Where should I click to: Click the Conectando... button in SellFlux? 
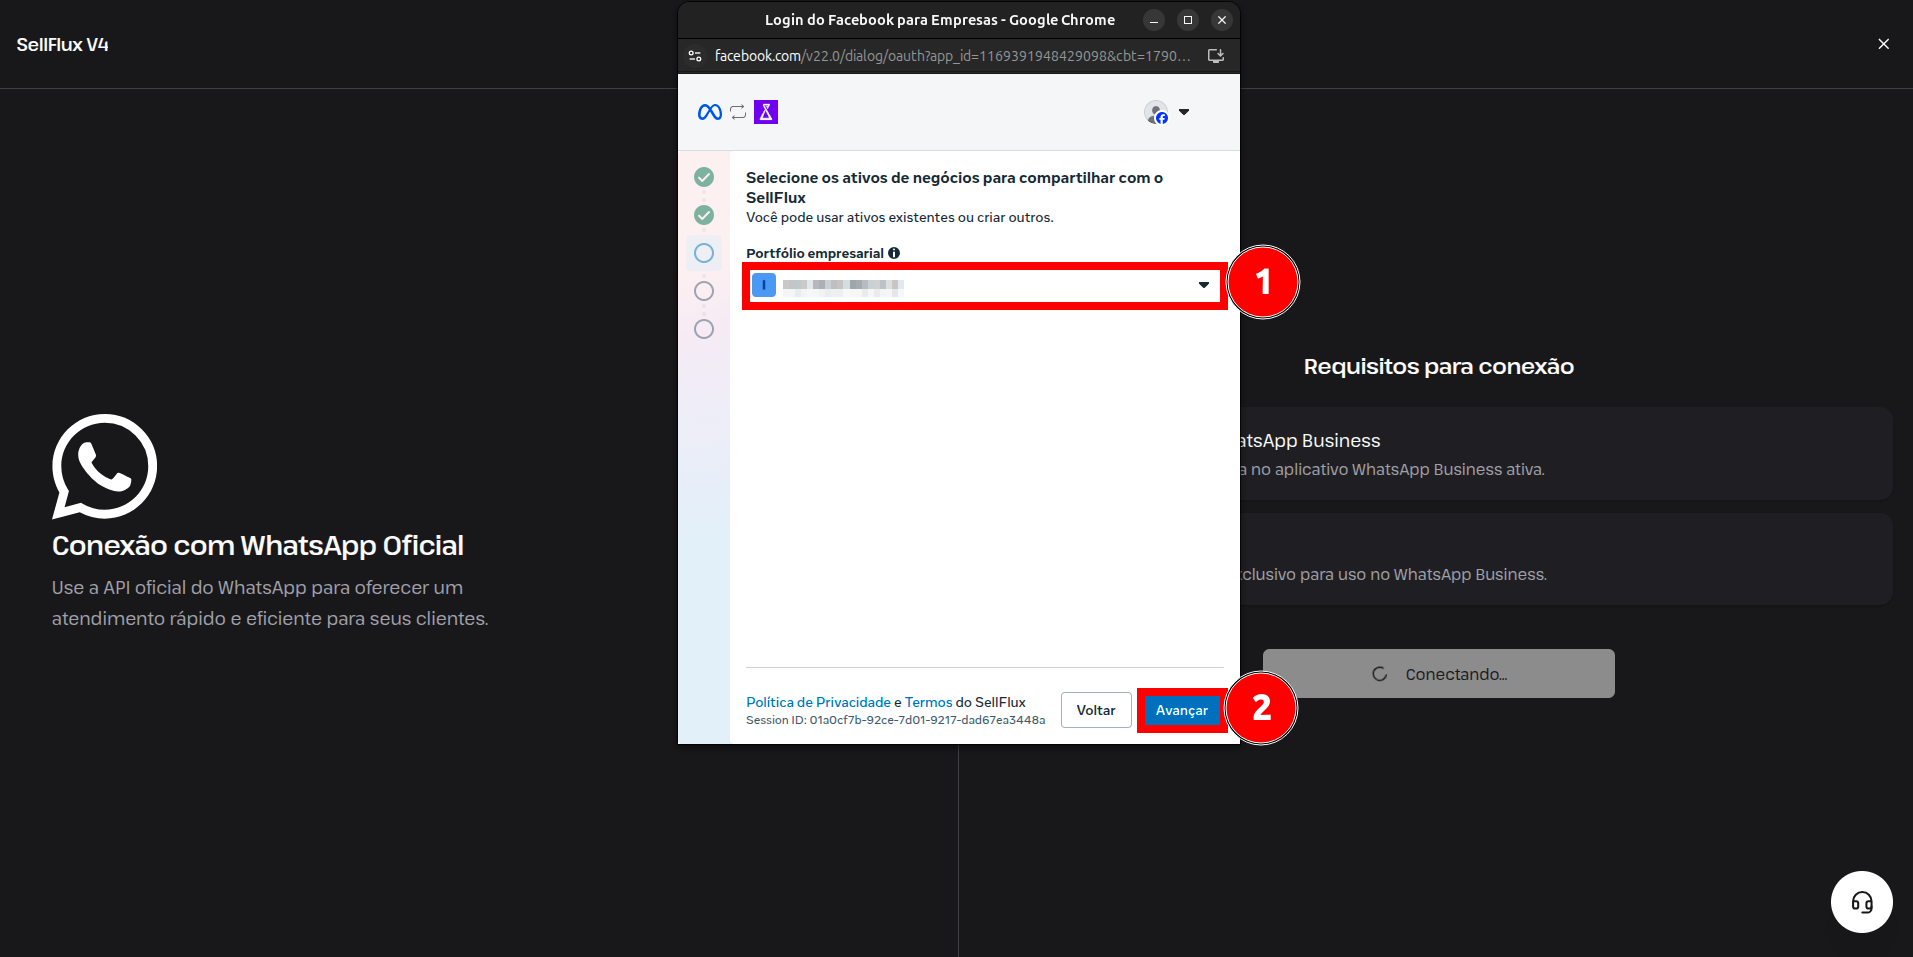pos(1438,674)
